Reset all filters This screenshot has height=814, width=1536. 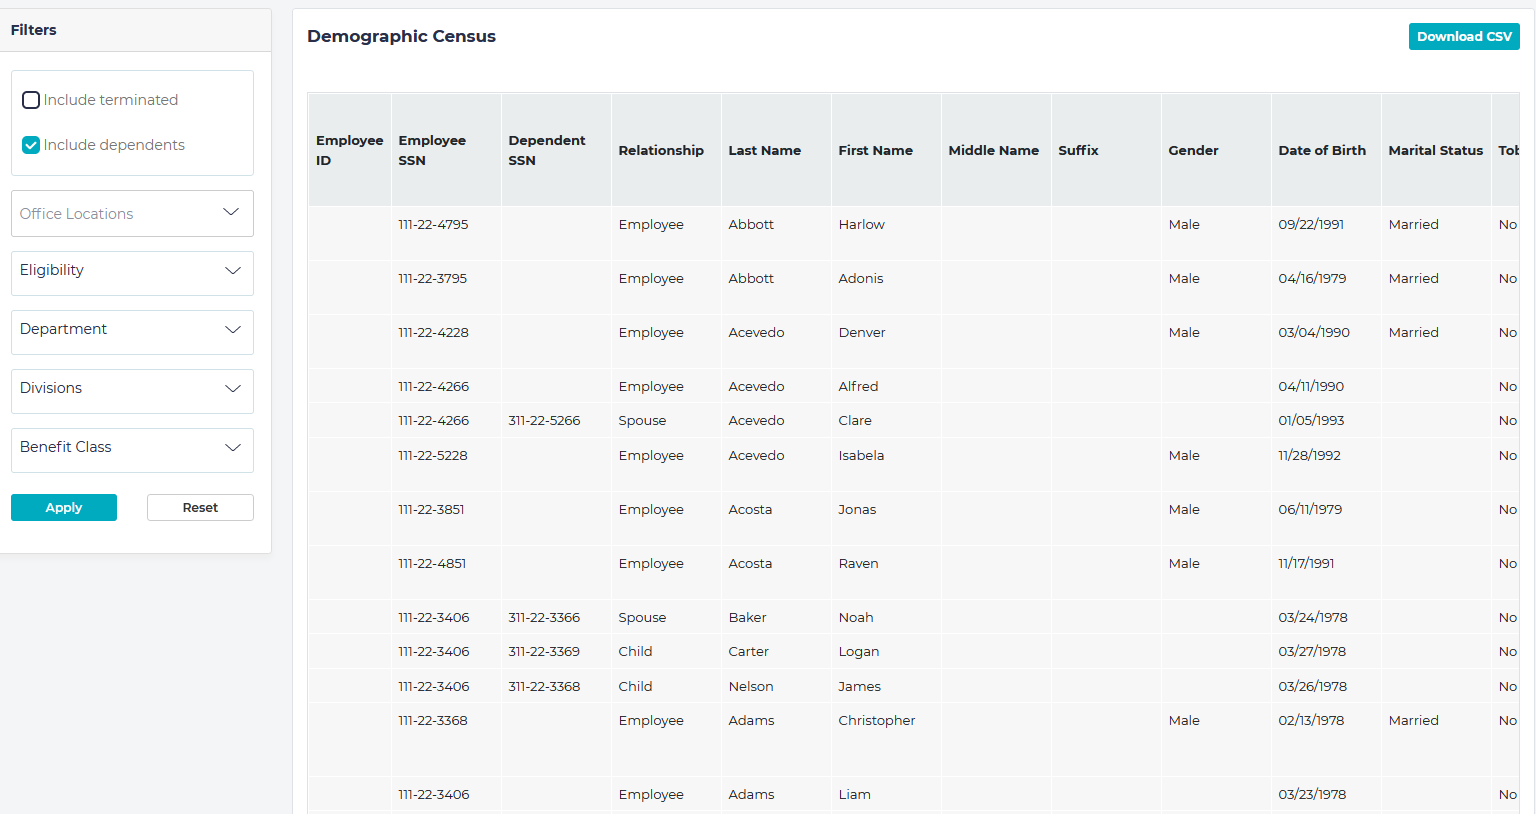tap(199, 507)
